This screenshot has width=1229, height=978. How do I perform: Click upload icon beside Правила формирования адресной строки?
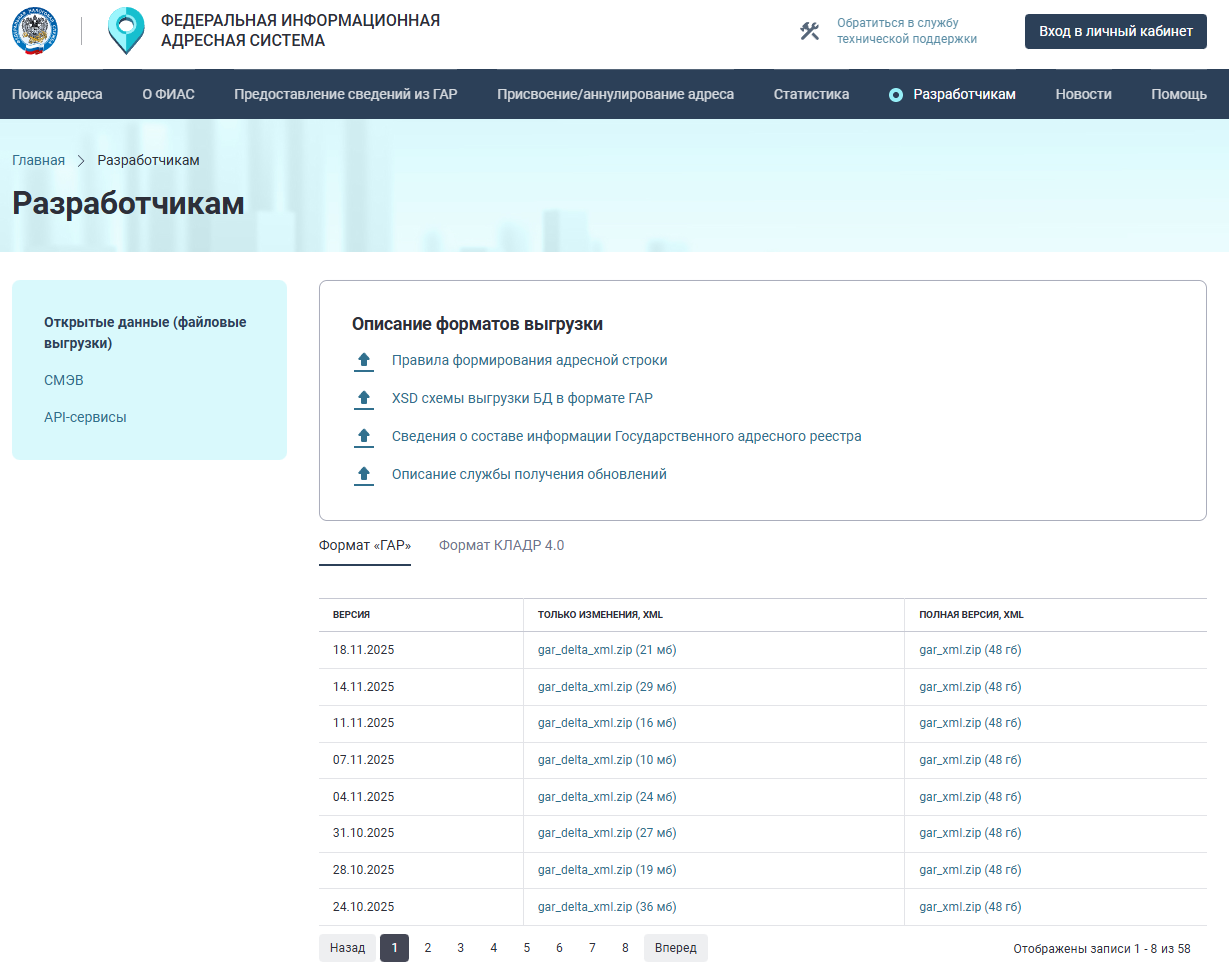364,361
